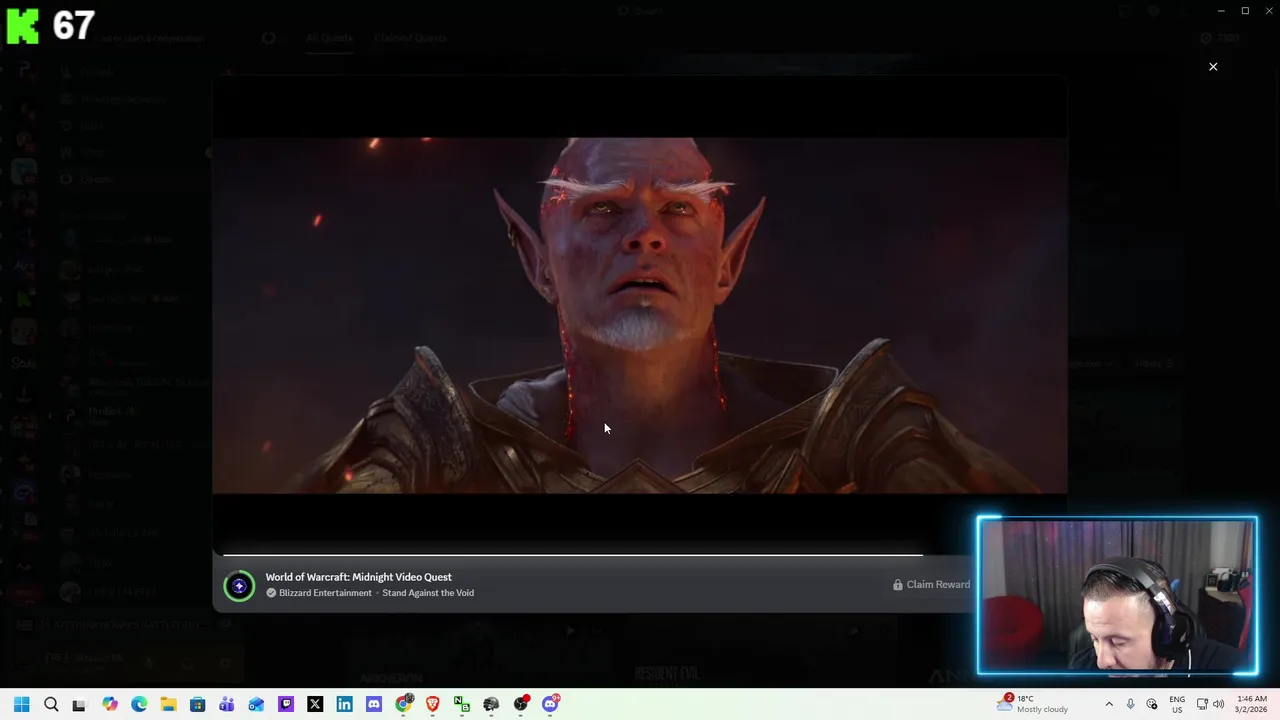
Task: Switch to OBS Studio on the taskbar
Action: pos(521,704)
